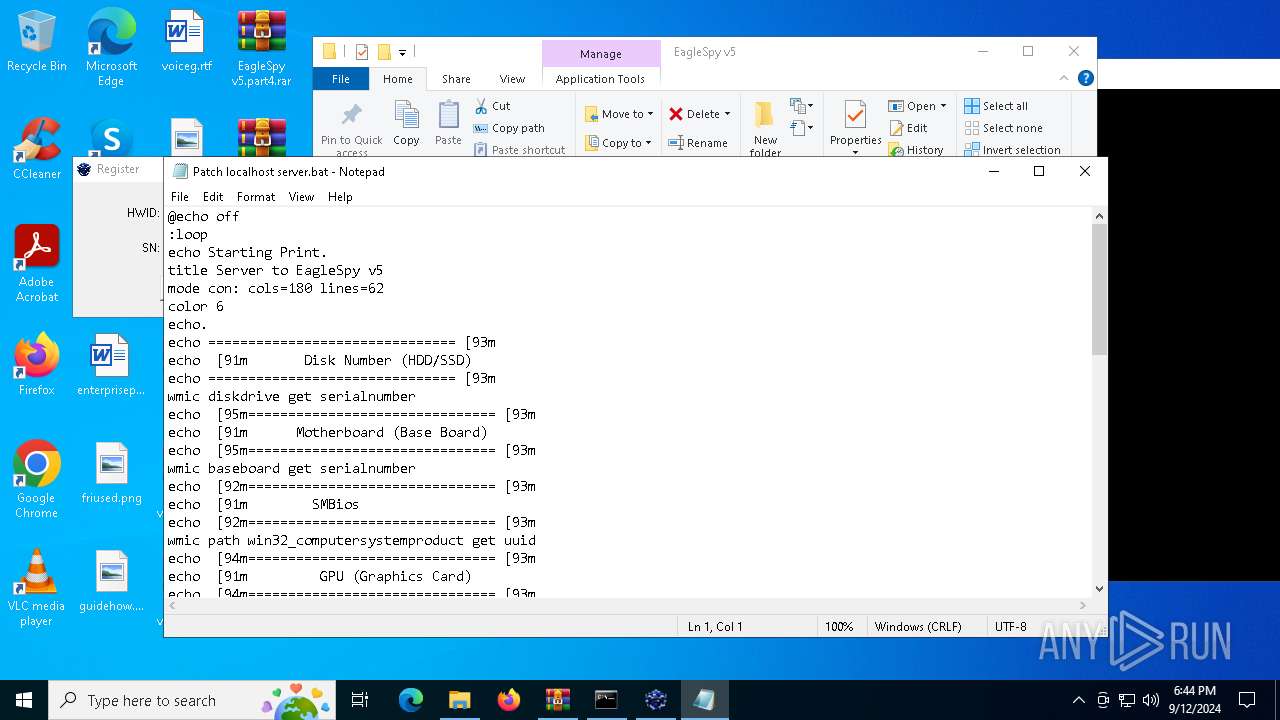Select the friused.png desktop file
Image resolution: width=1280 pixels, height=720 pixels.
click(111, 472)
